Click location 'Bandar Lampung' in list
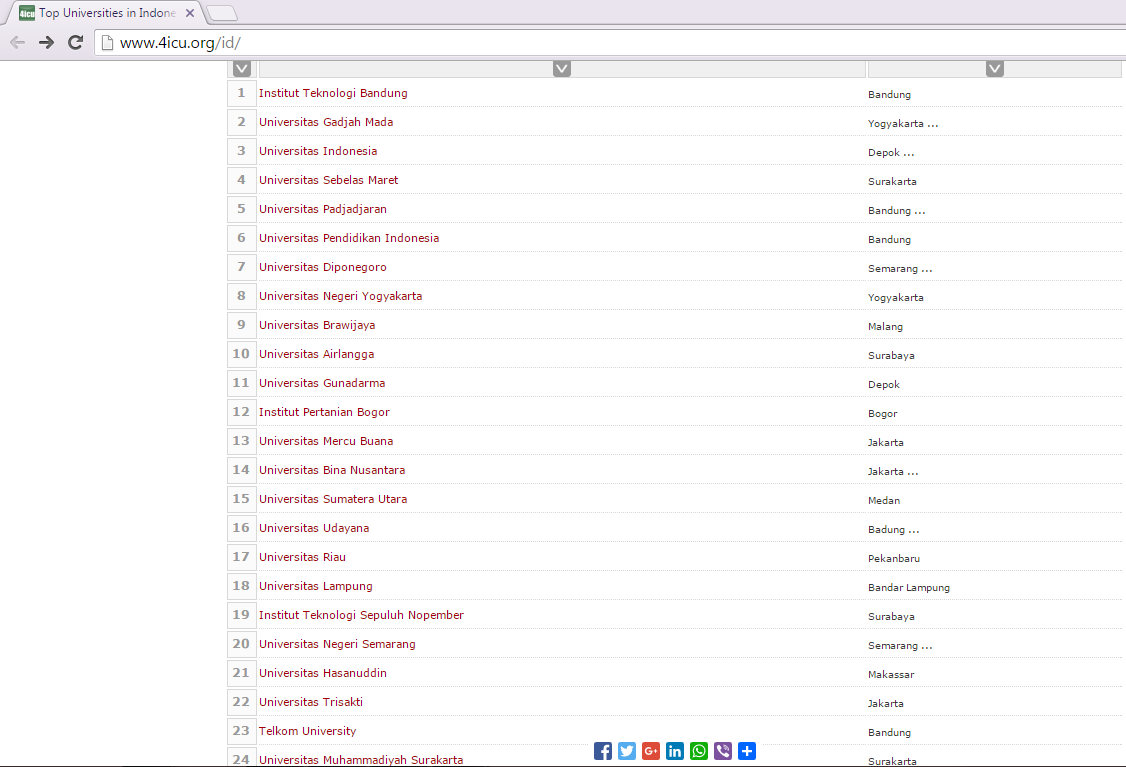 [909, 587]
